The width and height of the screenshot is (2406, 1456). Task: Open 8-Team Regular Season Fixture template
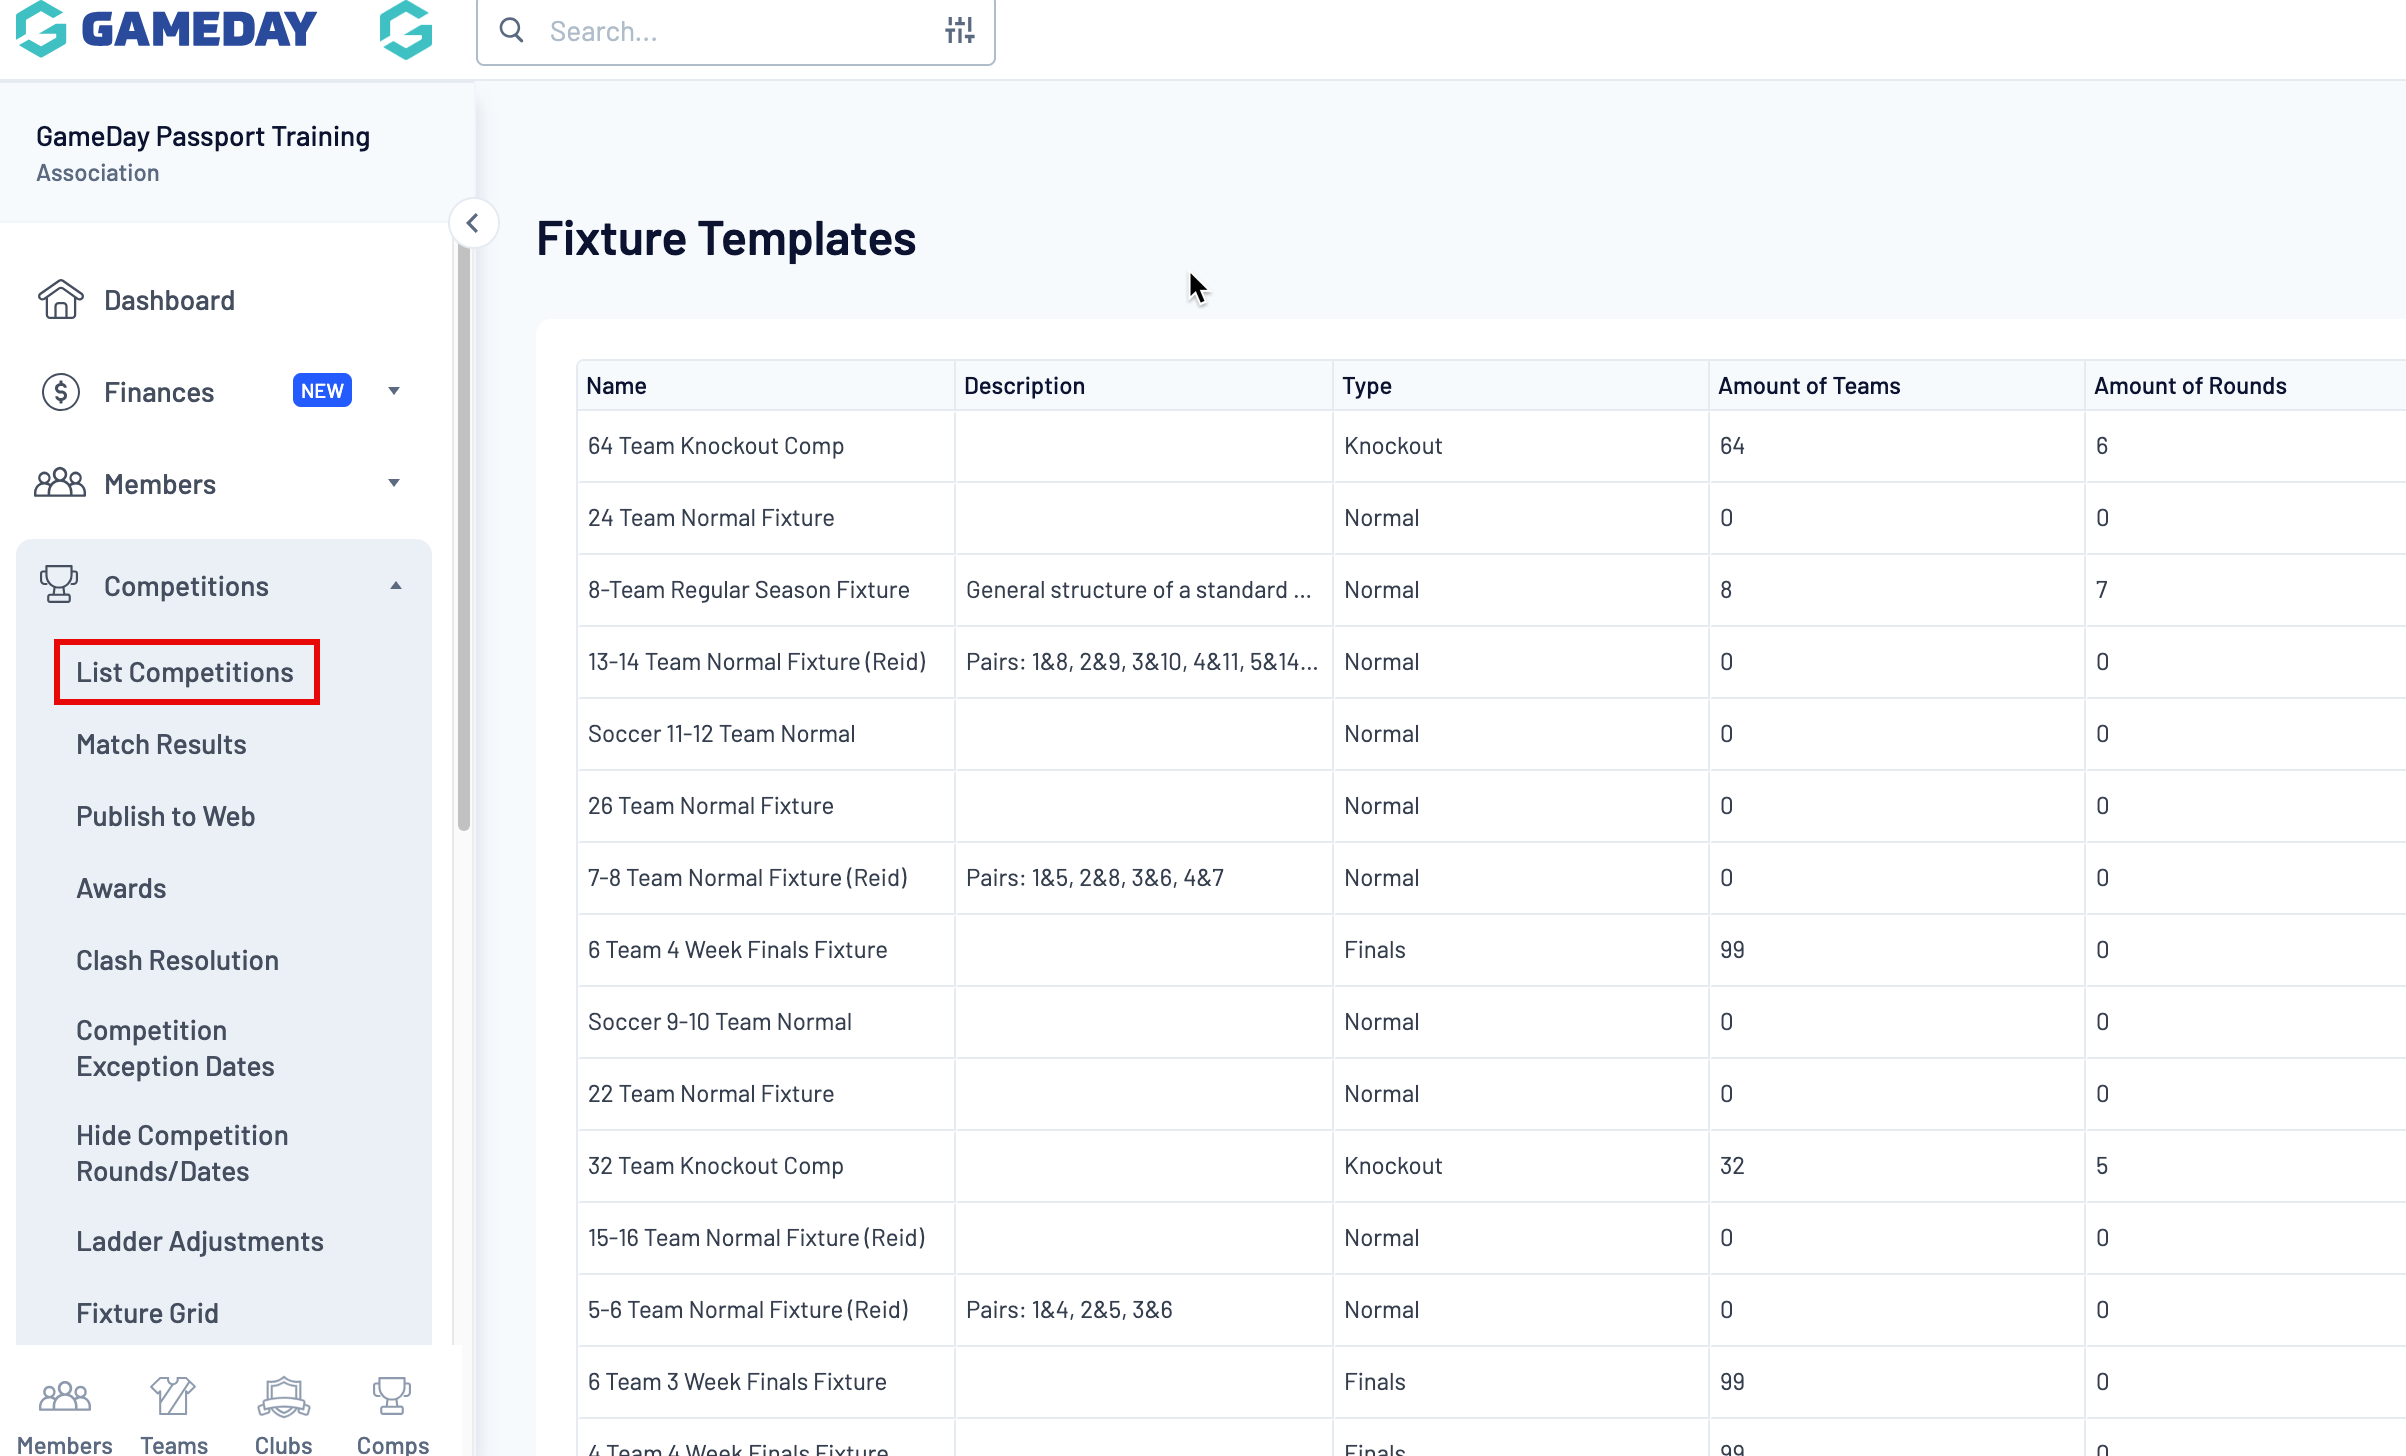[748, 590]
